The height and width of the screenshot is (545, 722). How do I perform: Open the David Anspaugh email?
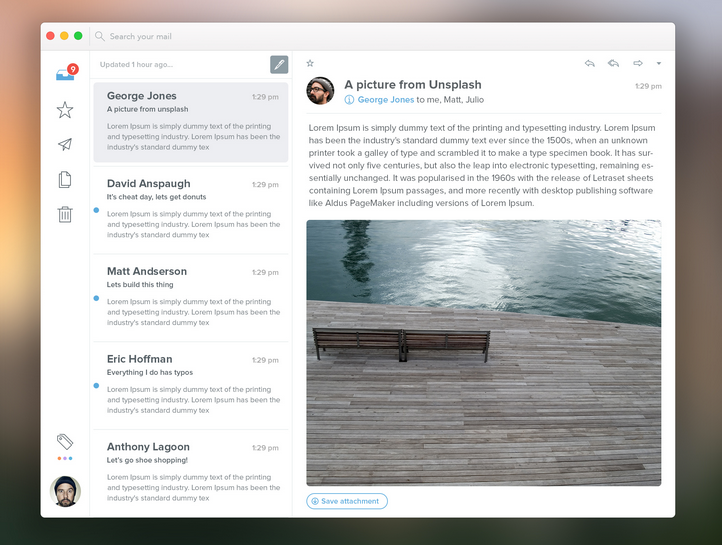coord(191,210)
